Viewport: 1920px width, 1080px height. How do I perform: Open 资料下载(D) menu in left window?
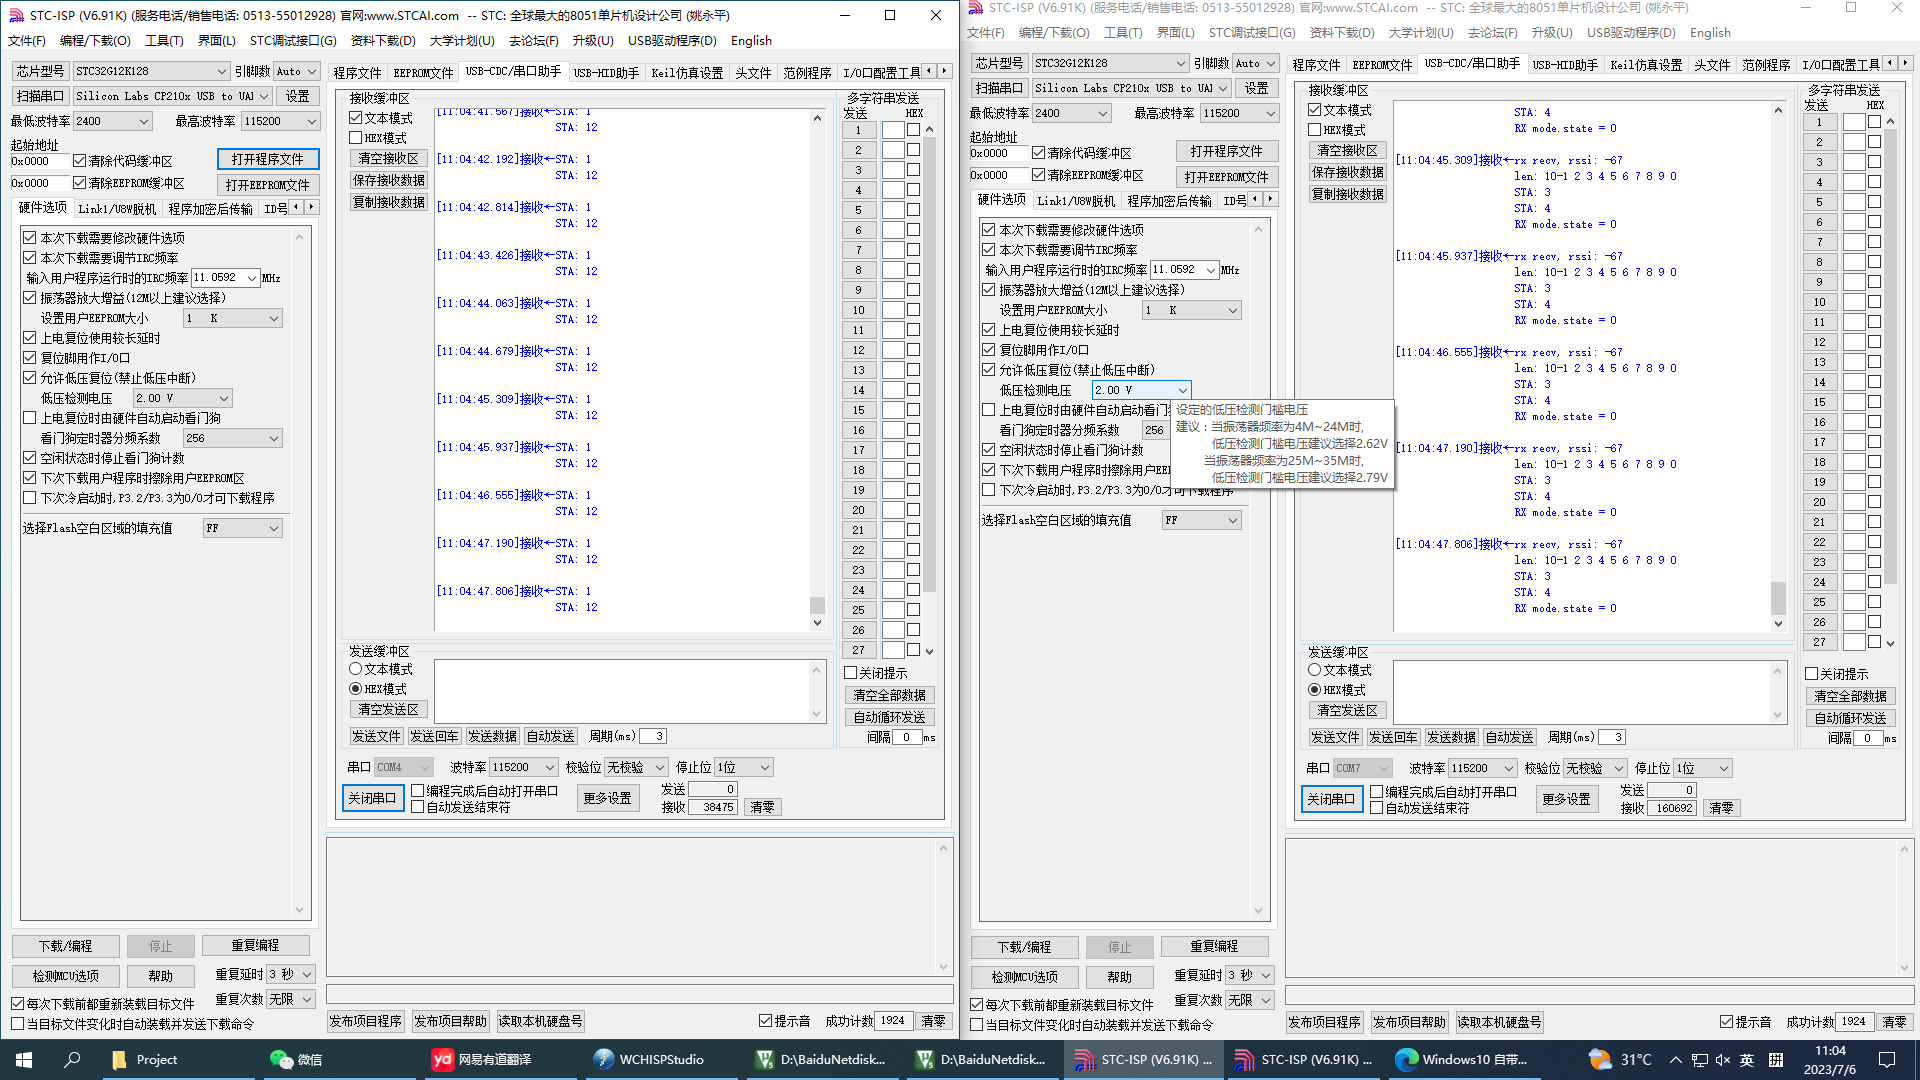[x=383, y=41]
